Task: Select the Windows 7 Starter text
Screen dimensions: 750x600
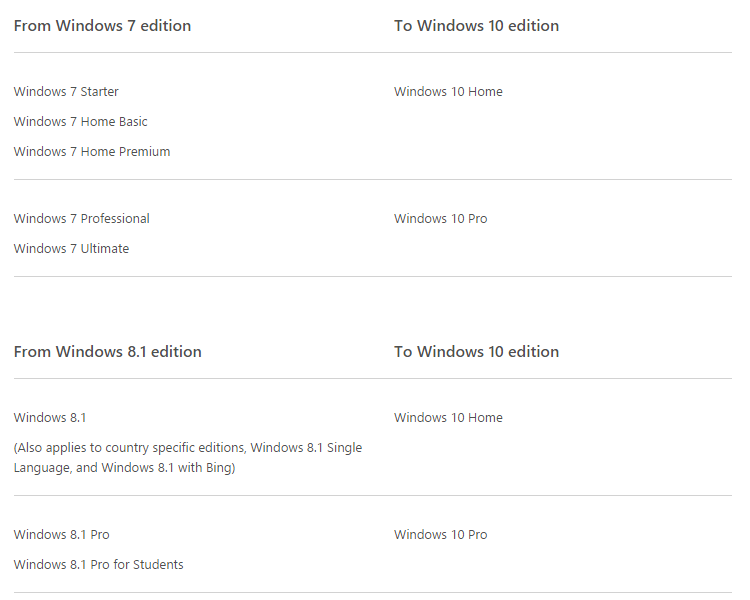Action: coord(66,92)
